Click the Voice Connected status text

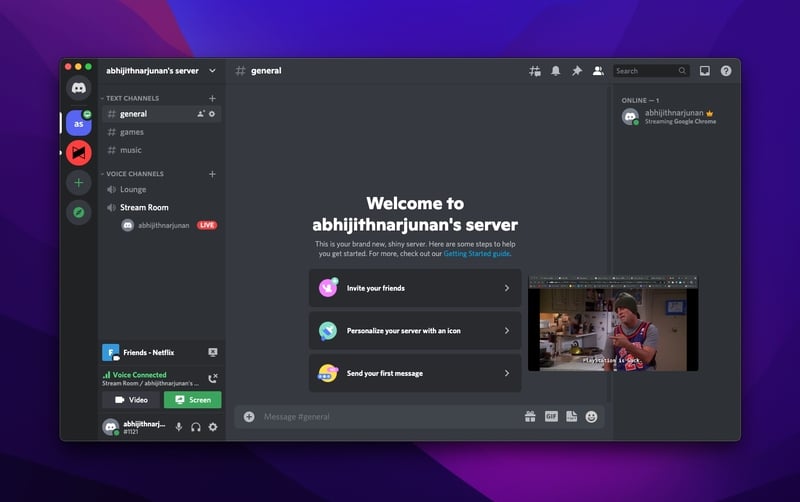pos(139,375)
